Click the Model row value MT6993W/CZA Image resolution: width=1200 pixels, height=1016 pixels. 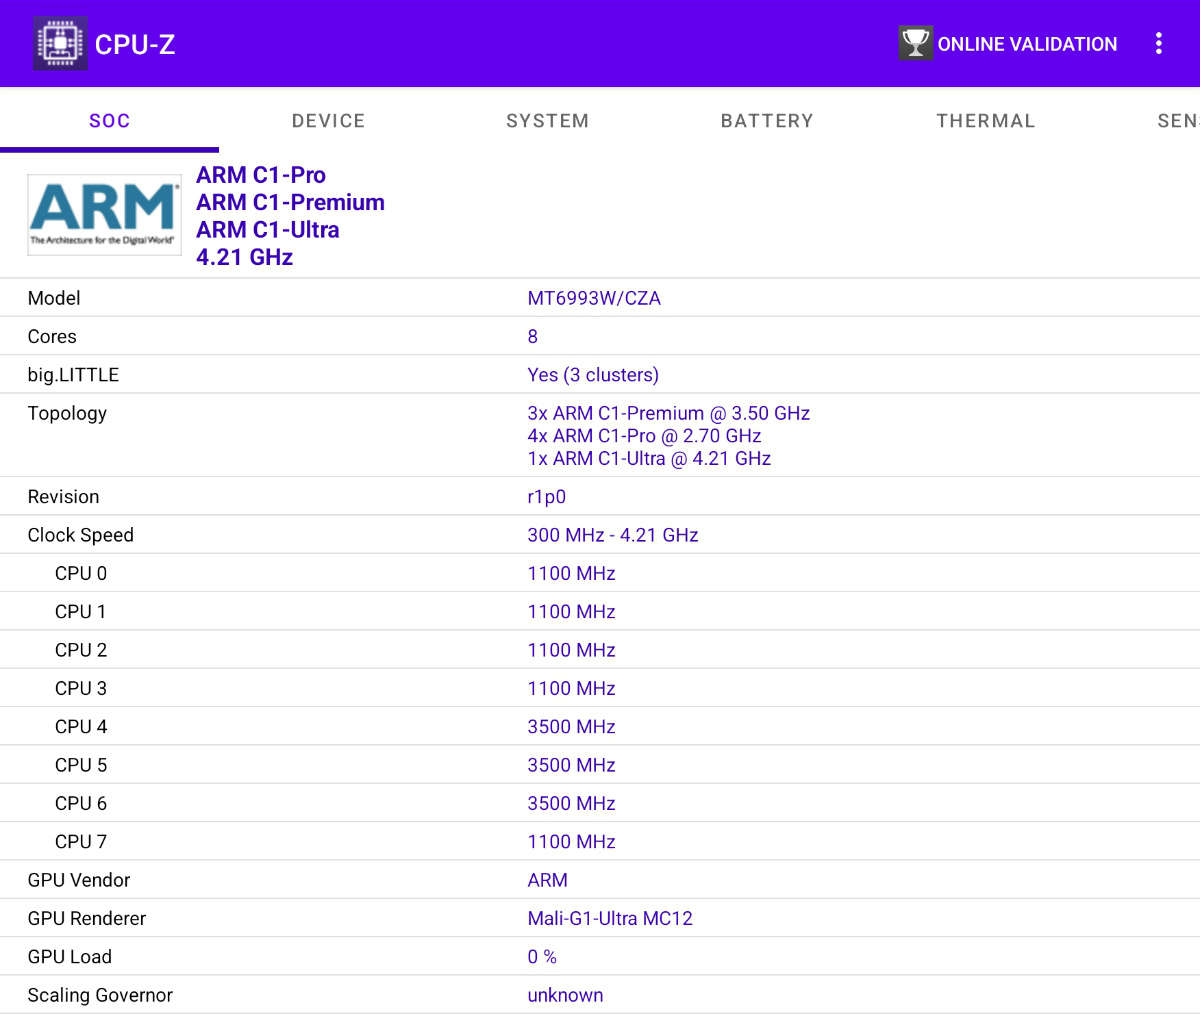click(594, 298)
